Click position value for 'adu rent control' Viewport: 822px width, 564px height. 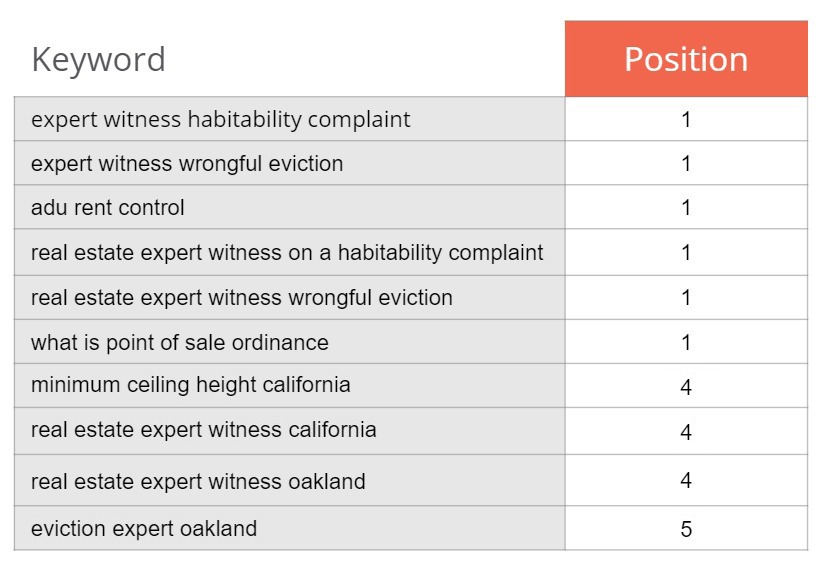(686, 207)
